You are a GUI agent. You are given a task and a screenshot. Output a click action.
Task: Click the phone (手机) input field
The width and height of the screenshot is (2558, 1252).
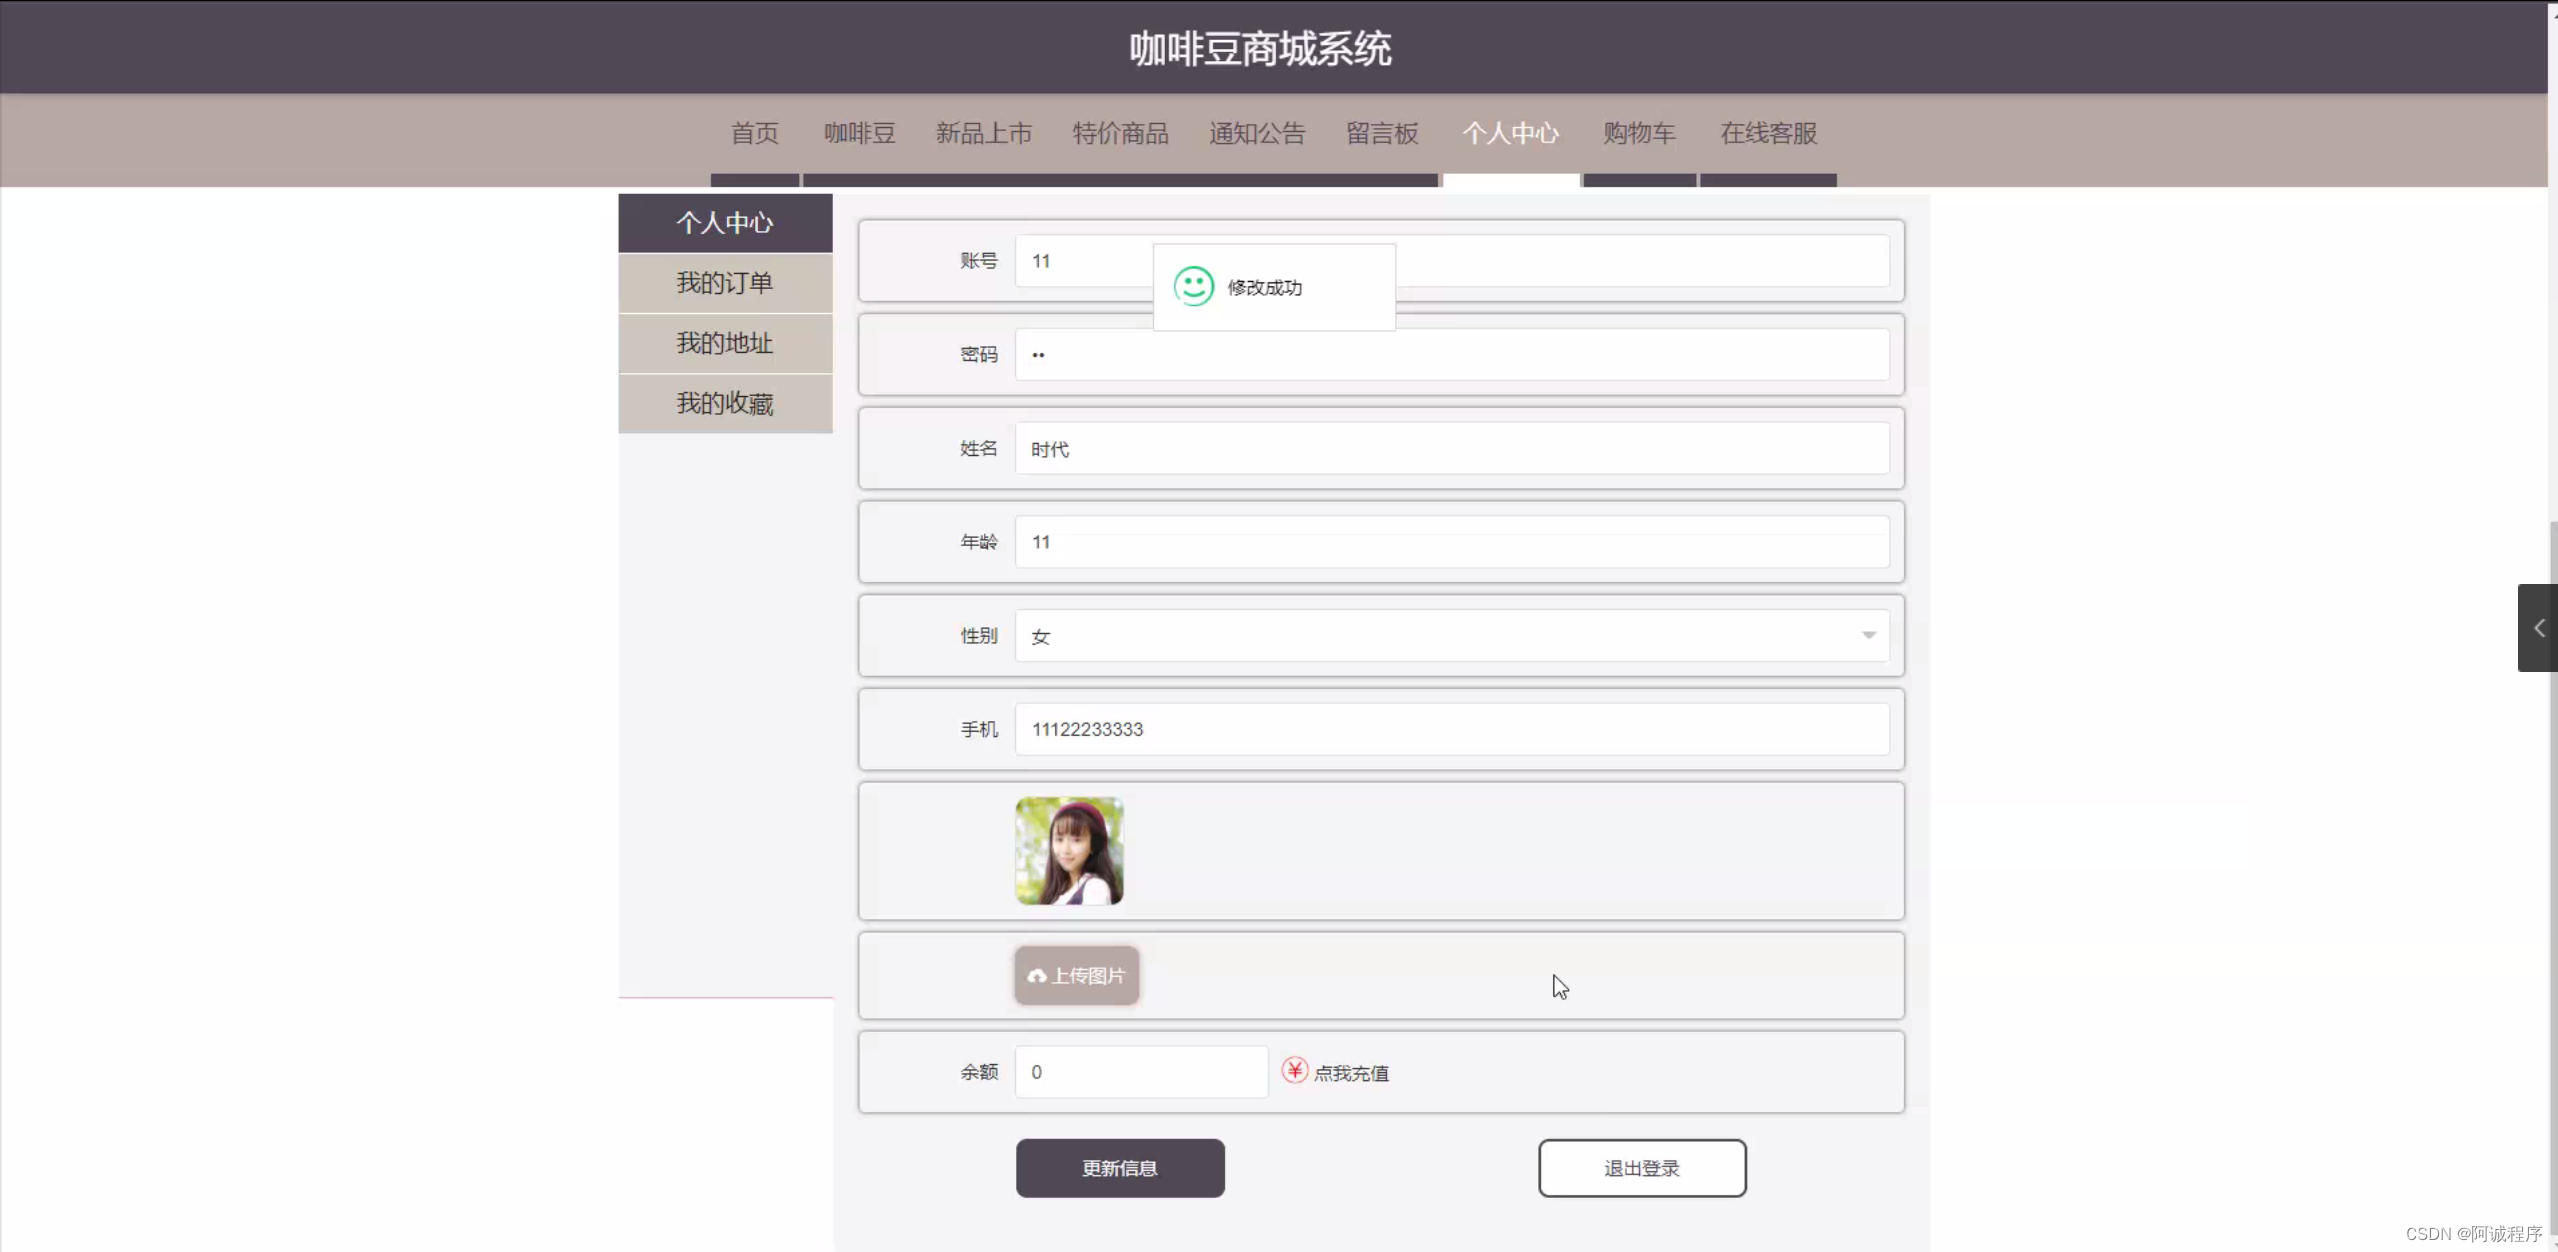pos(1451,729)
